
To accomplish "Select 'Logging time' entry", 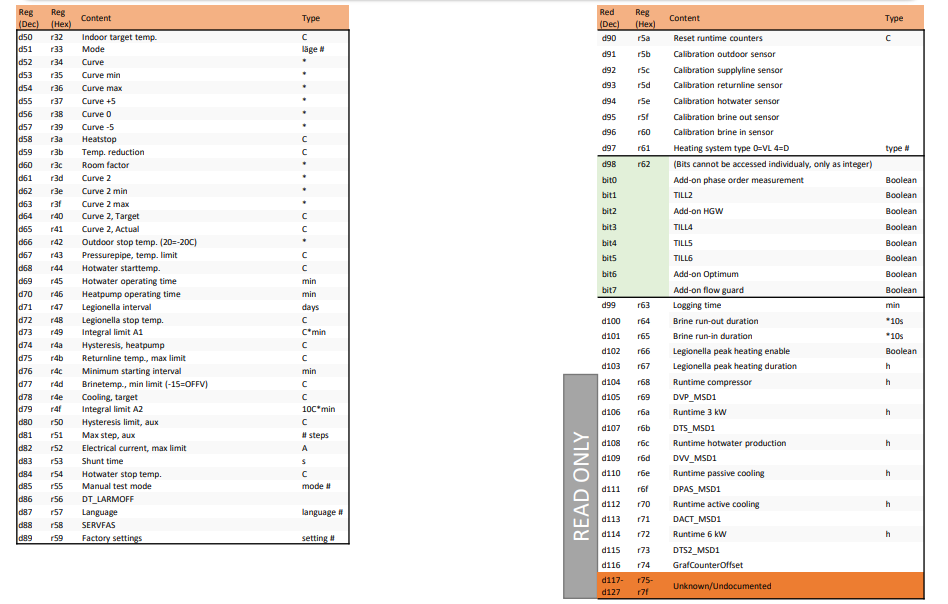I will (696, 305).
